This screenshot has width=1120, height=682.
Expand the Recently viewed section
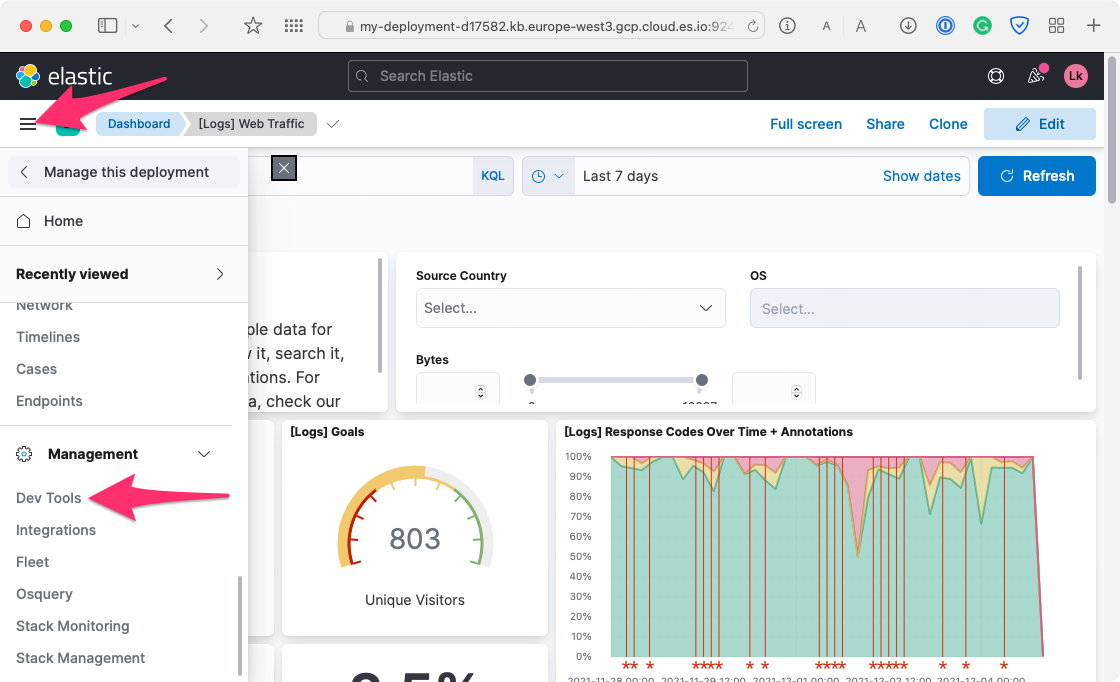coord(220,274)
